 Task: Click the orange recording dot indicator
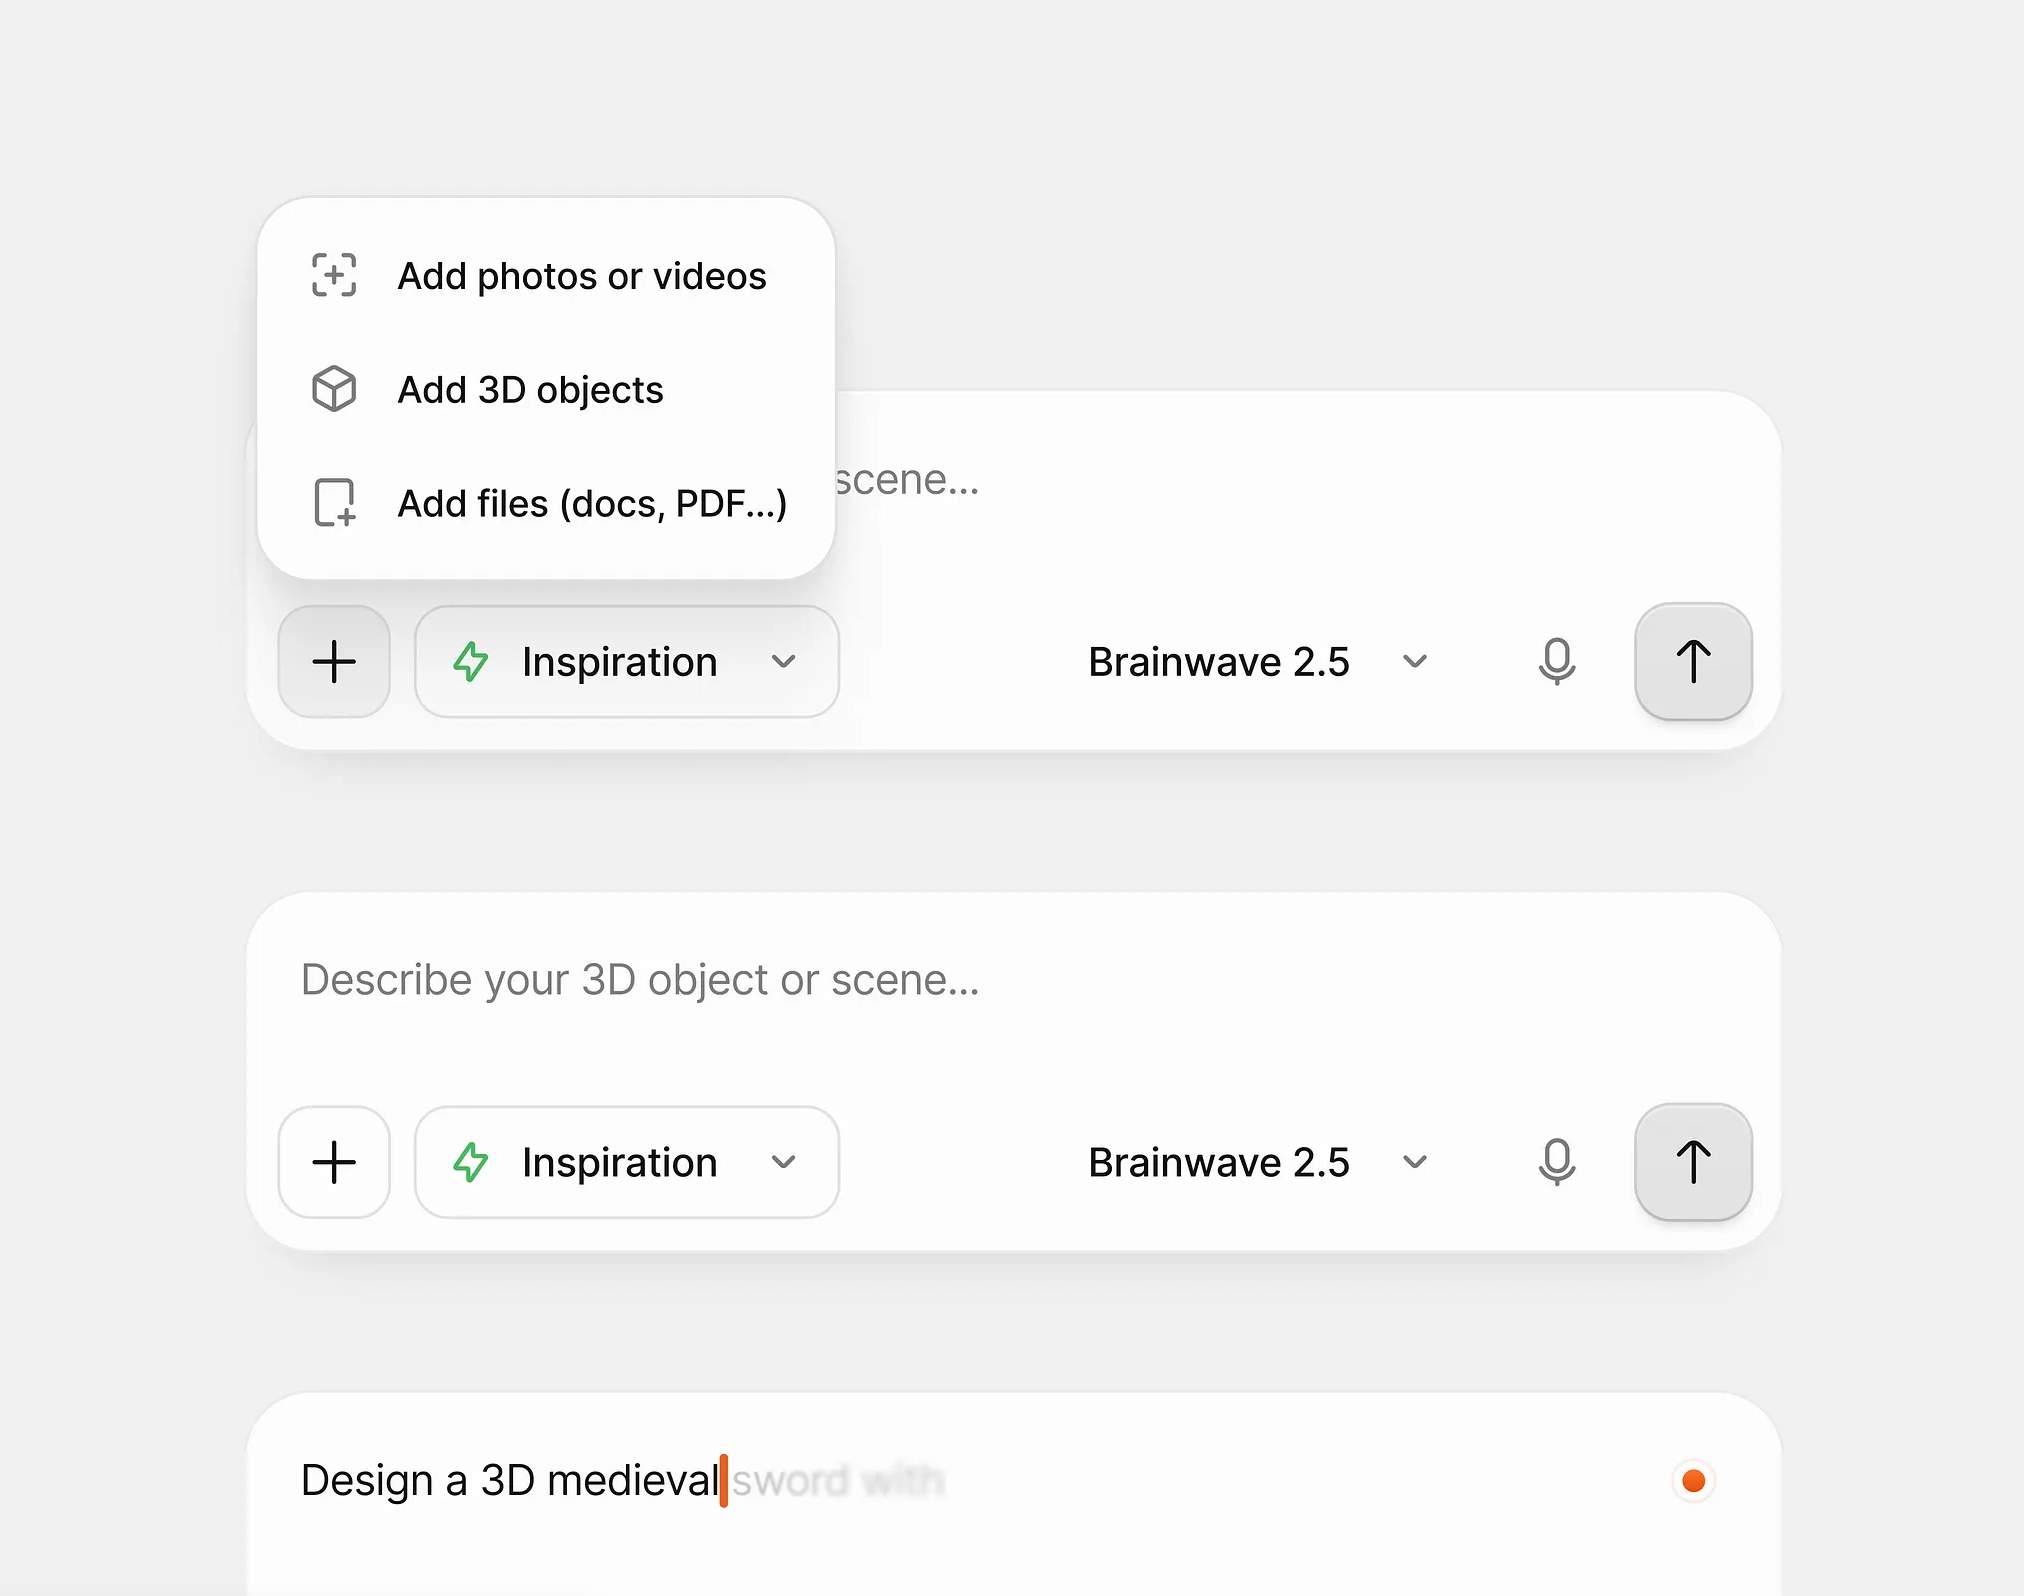coord(1693,1480)
